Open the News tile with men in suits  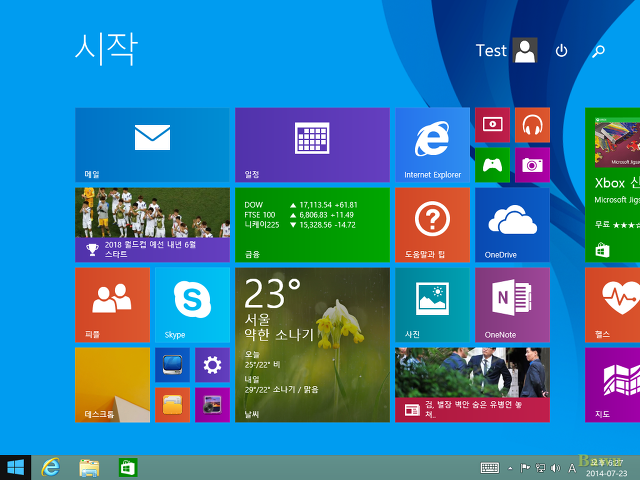(x=472, y=384)
